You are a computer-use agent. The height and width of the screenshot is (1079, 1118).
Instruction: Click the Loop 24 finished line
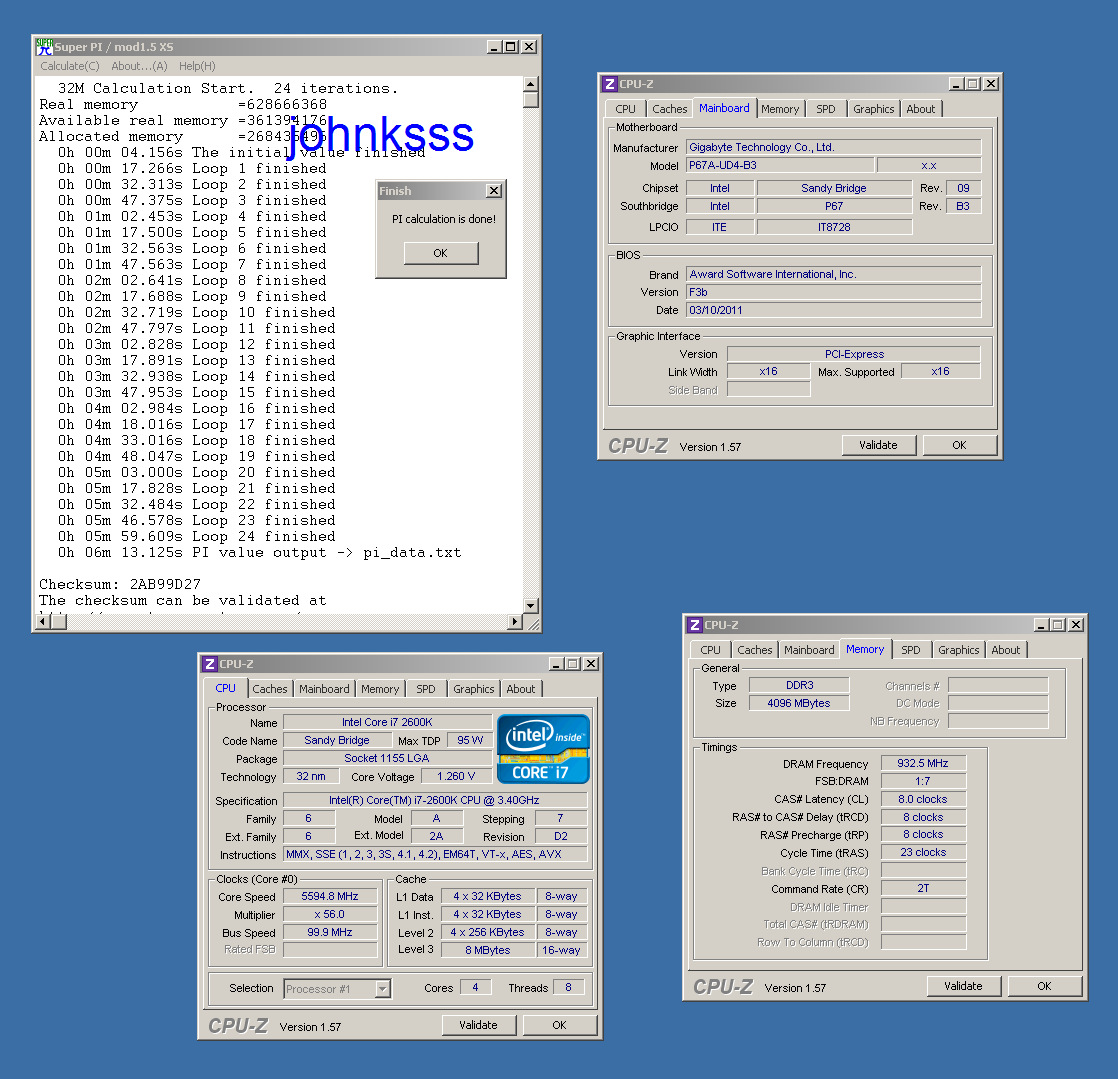click(197, 537)
